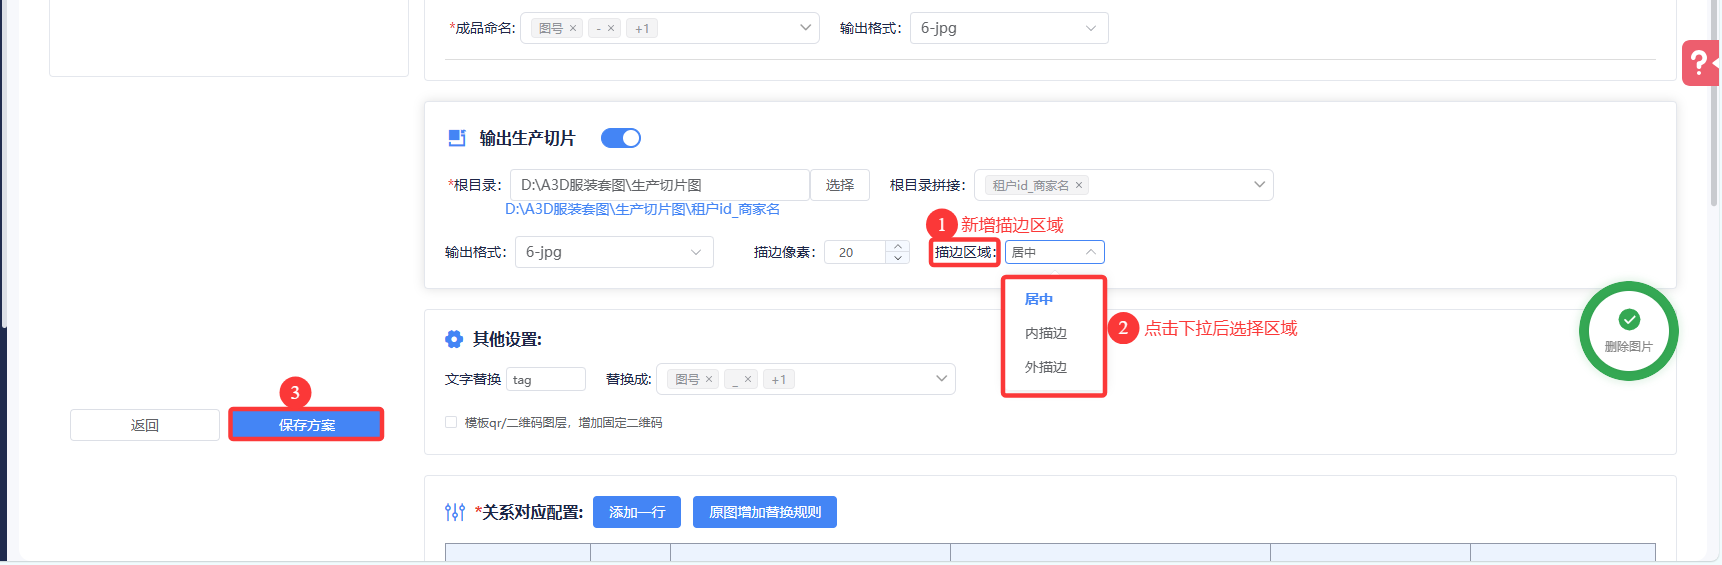Toggle the 输出生产切片 switch off

[621, 138]
